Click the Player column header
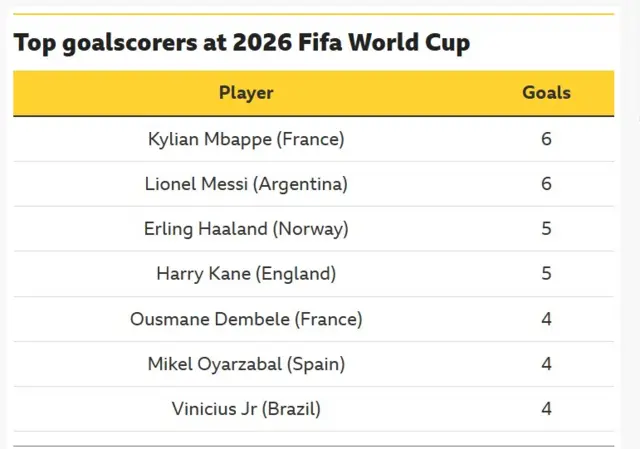Viewport: 640px width, 449px height. 246,93
